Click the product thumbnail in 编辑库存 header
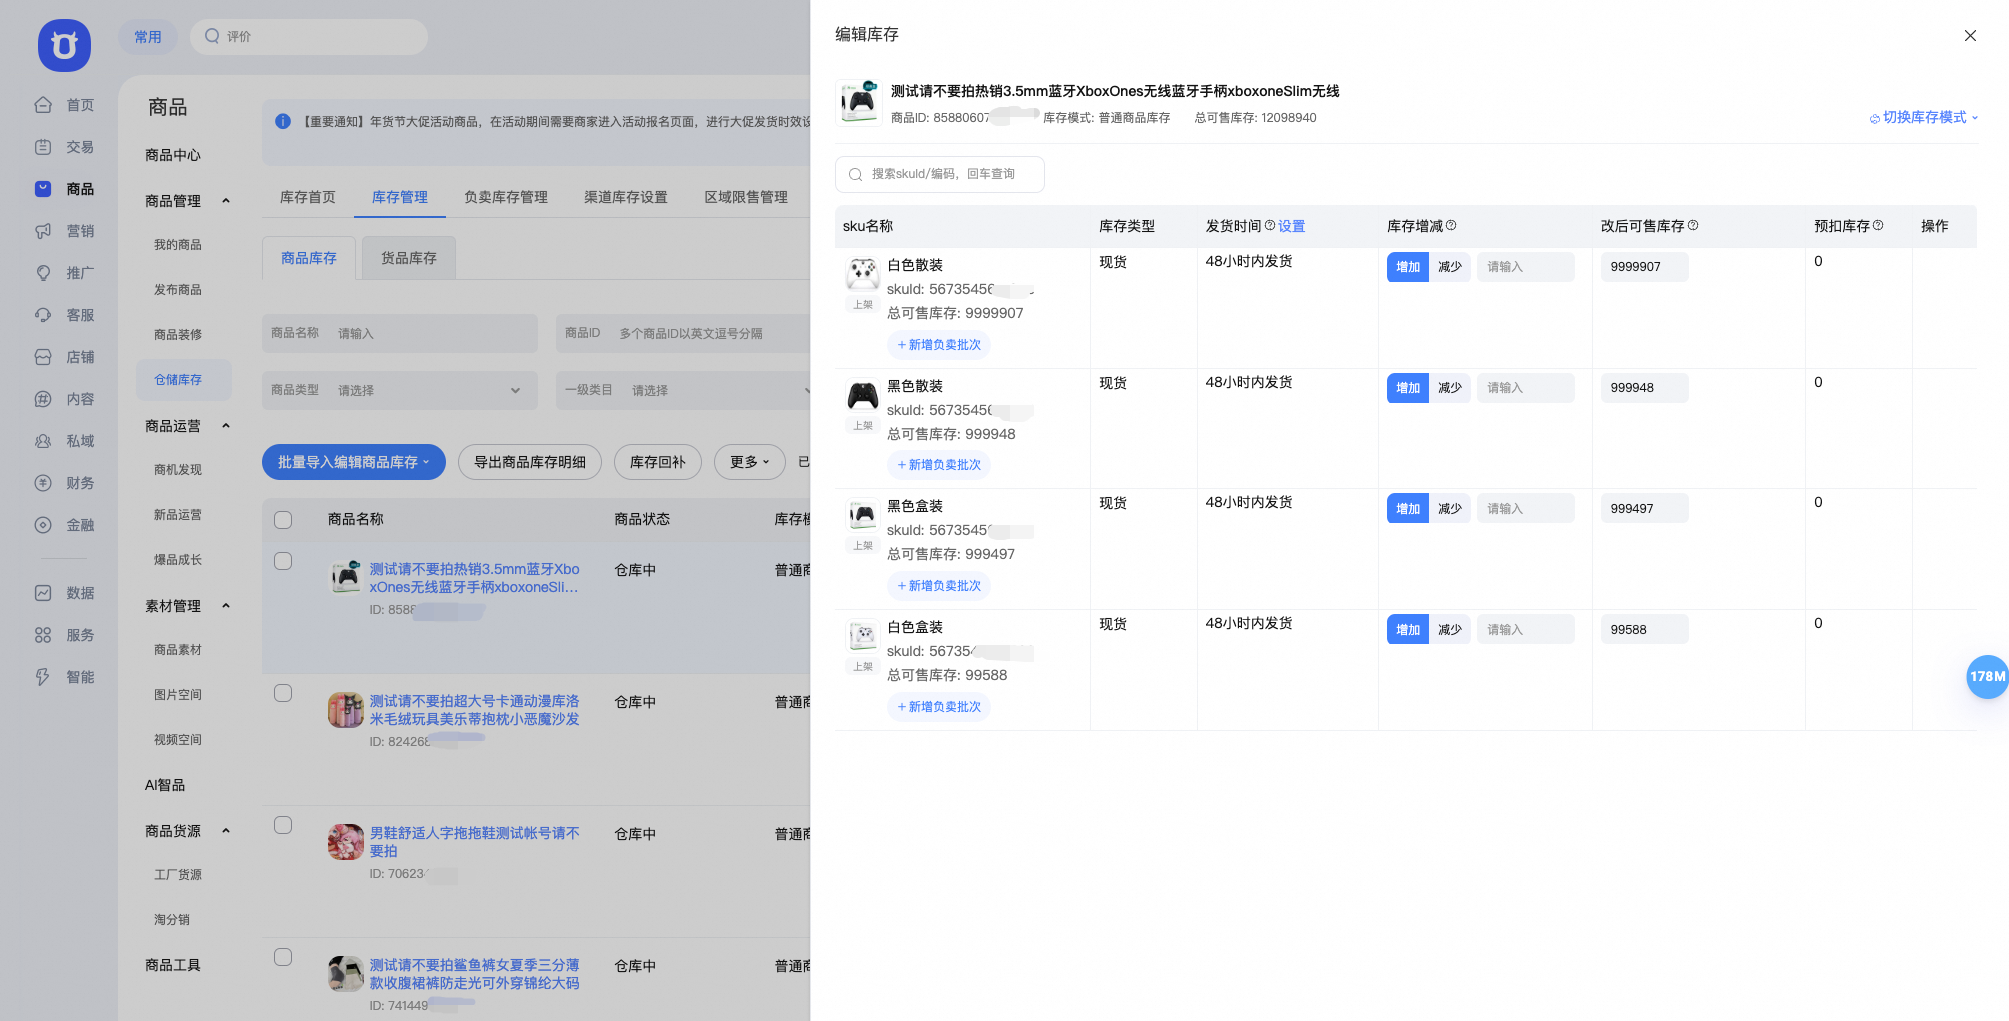This screenshot has width=2009, height=1021. pos(859,102)
